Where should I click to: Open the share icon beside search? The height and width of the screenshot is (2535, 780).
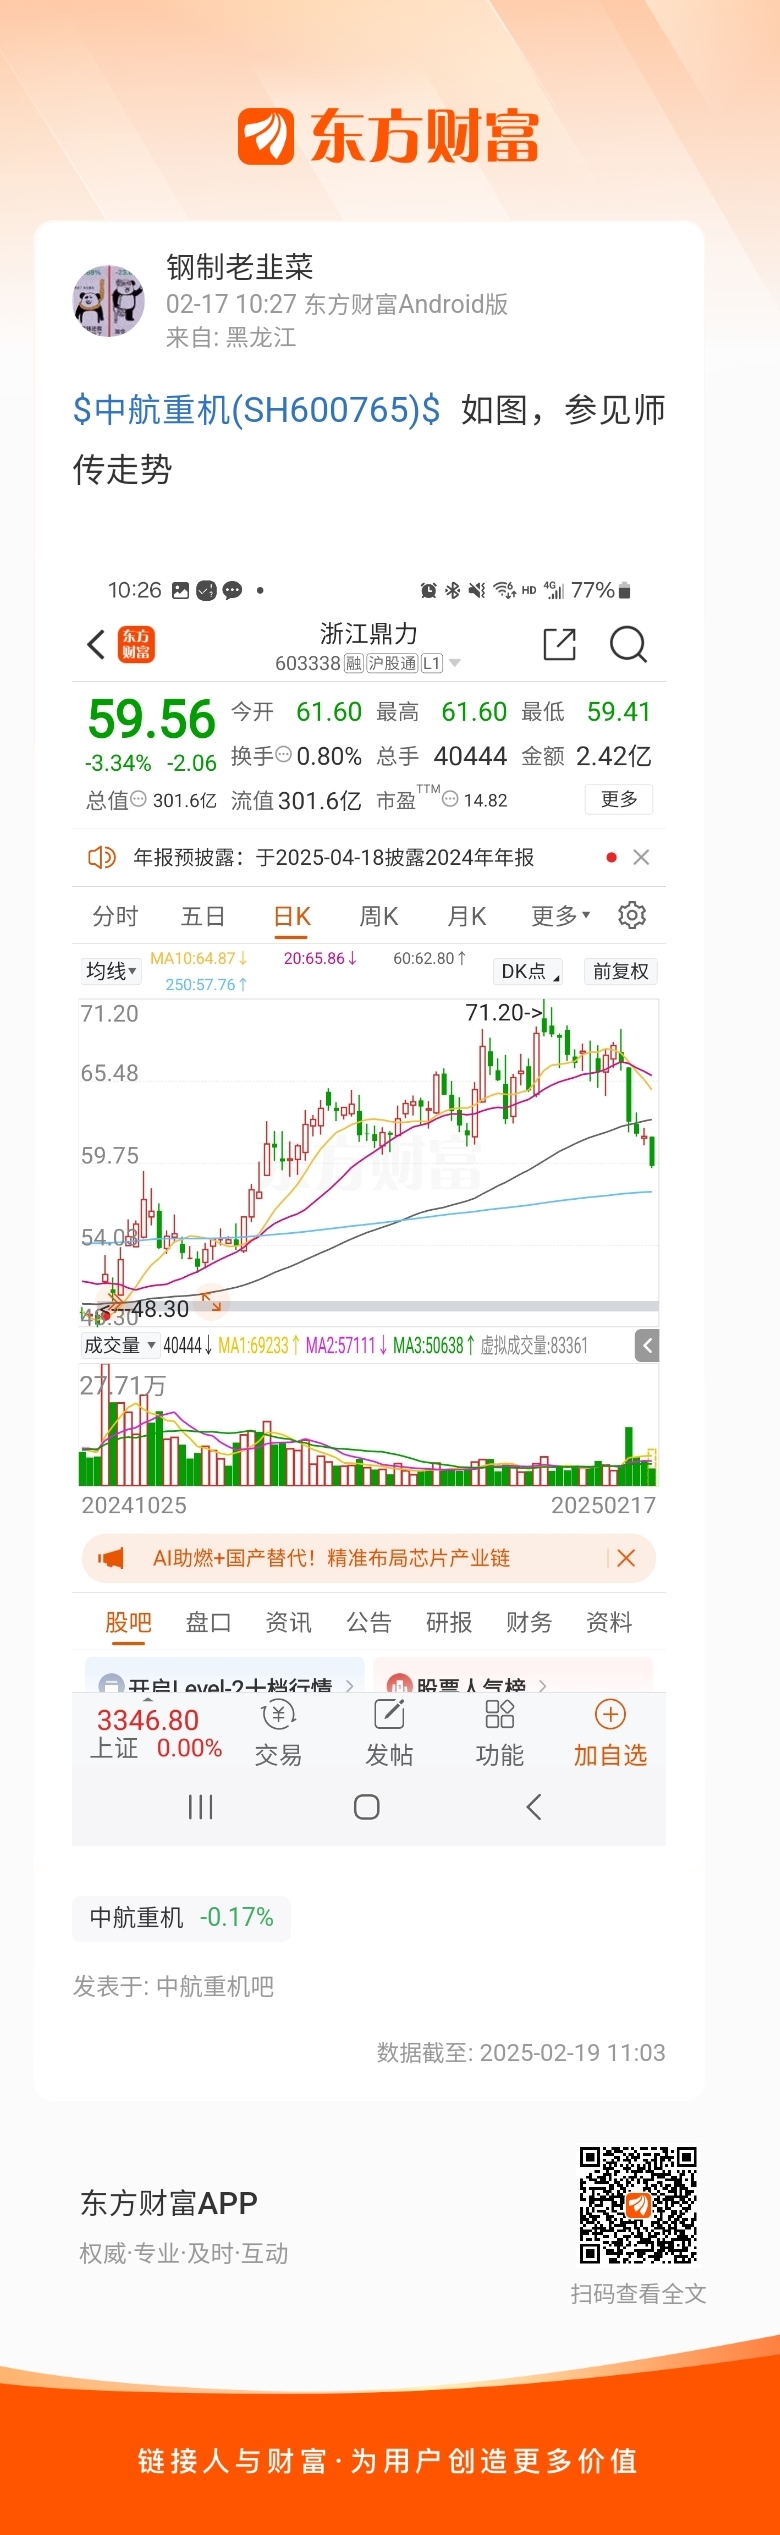point(559,644)
